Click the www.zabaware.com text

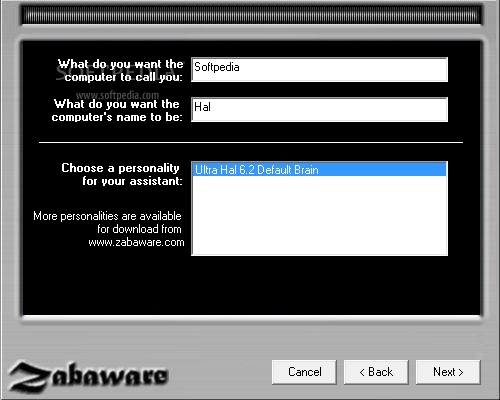coord(136,242)
